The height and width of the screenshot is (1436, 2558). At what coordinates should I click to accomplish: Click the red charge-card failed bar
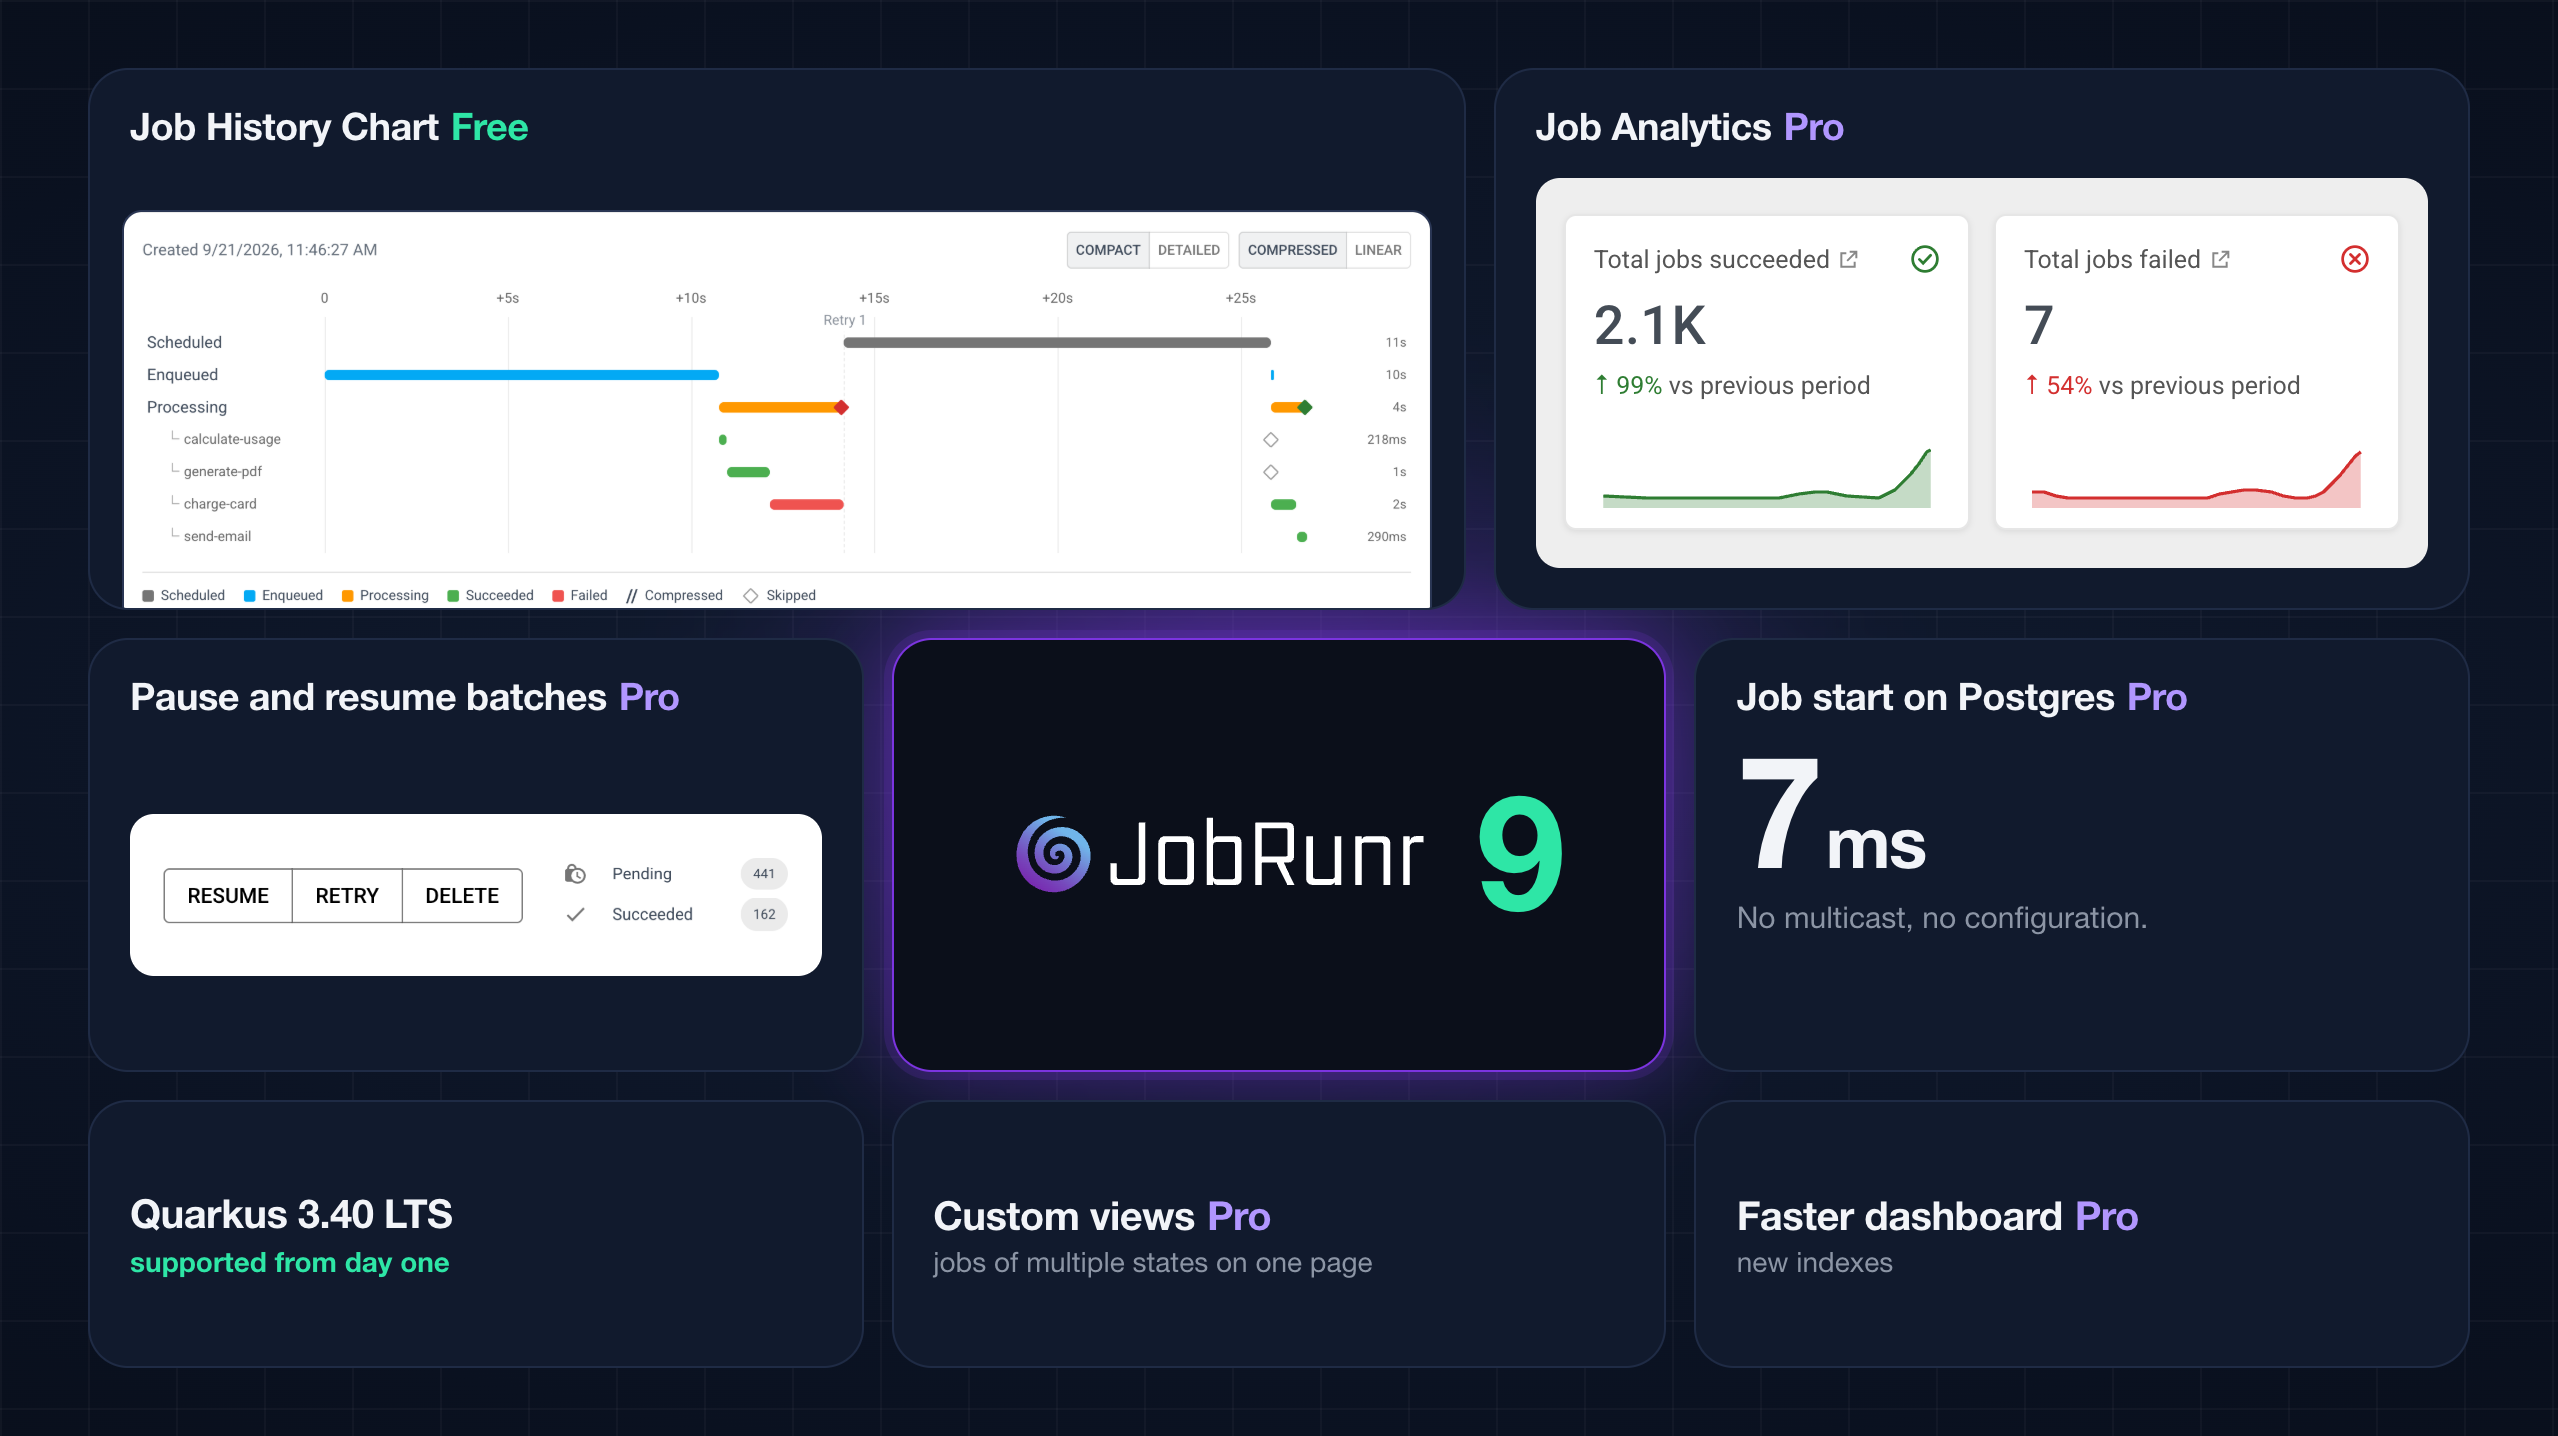click(x=807, y=504)
